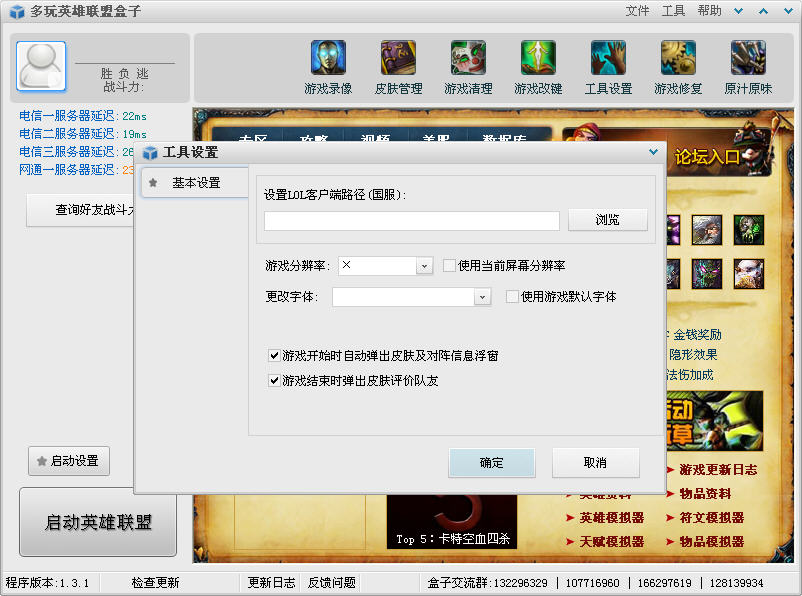Open 游戏更新日志 link
The height and width of the screenshot is (596, 802).
point(718,470)
